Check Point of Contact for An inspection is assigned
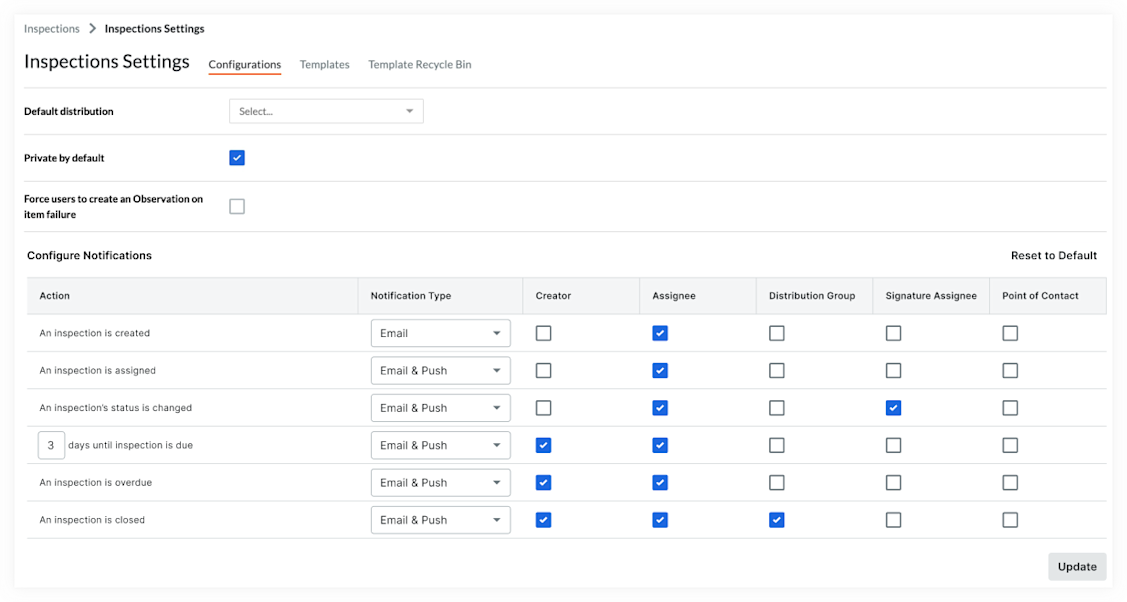 coord(1010,371)
